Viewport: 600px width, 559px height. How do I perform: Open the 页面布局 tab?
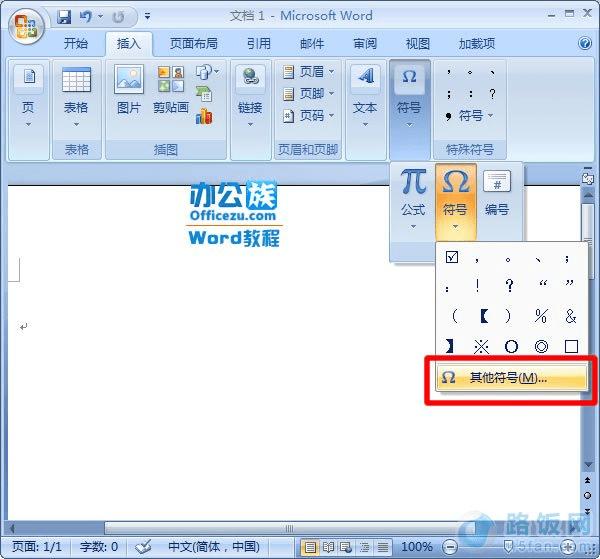194,44
